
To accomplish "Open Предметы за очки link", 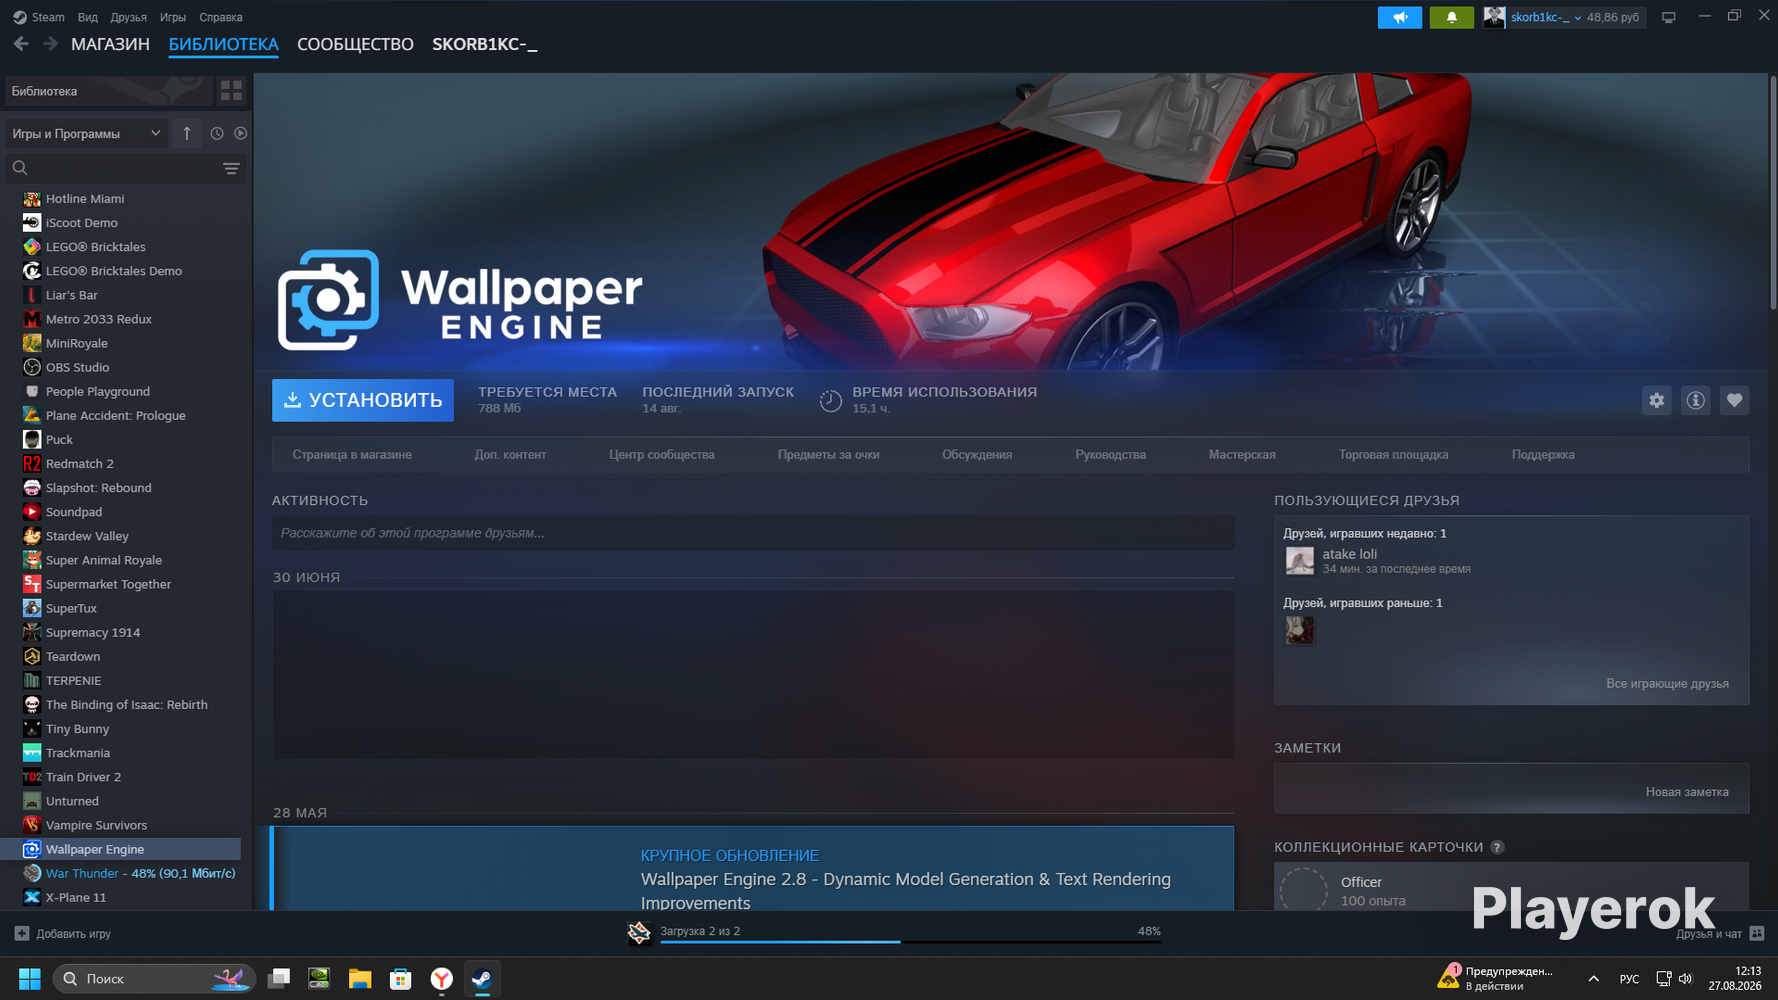I will (829, 455).
